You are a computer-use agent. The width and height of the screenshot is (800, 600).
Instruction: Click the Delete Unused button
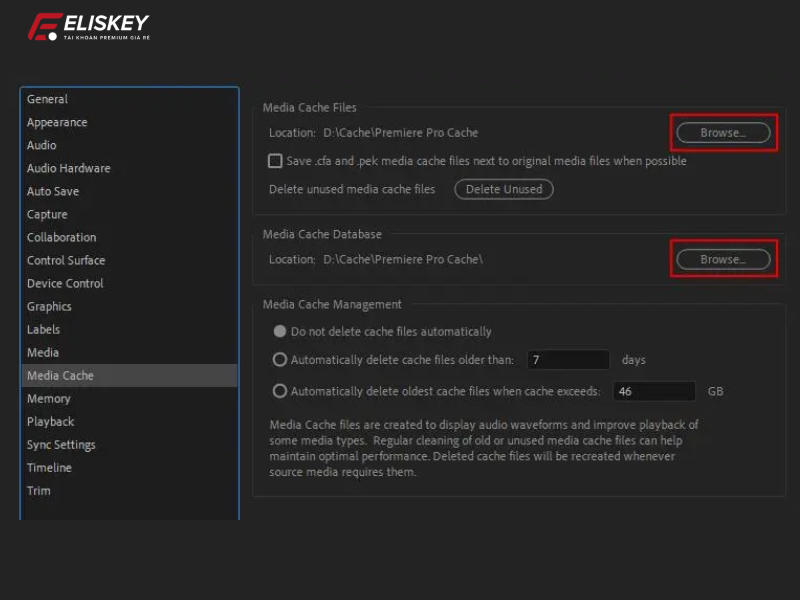point(504,189)
